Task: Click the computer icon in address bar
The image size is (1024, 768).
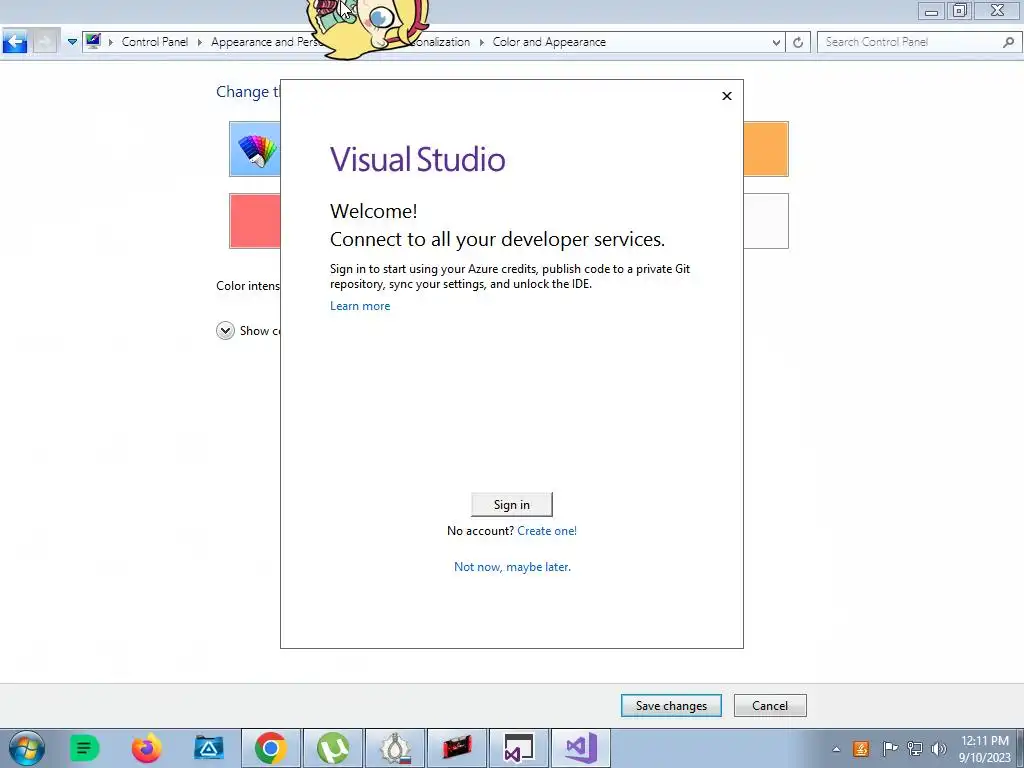Action: [x=93, y=42]
